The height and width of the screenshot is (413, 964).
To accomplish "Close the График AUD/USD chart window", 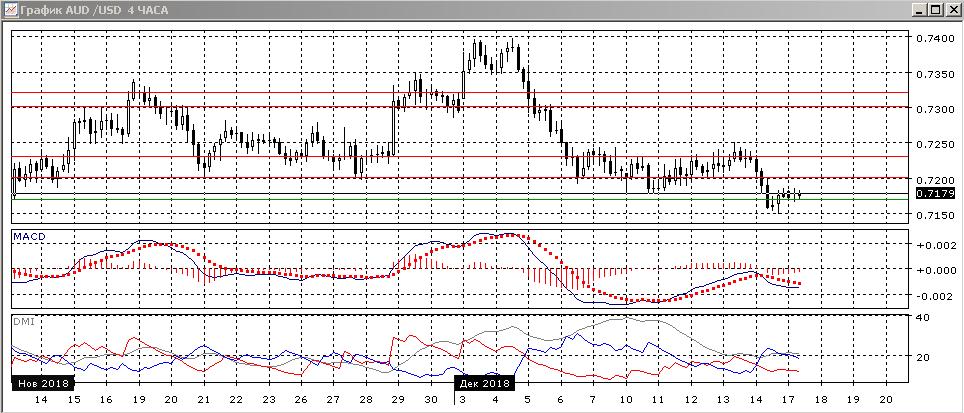I will [x=951, y=10].
